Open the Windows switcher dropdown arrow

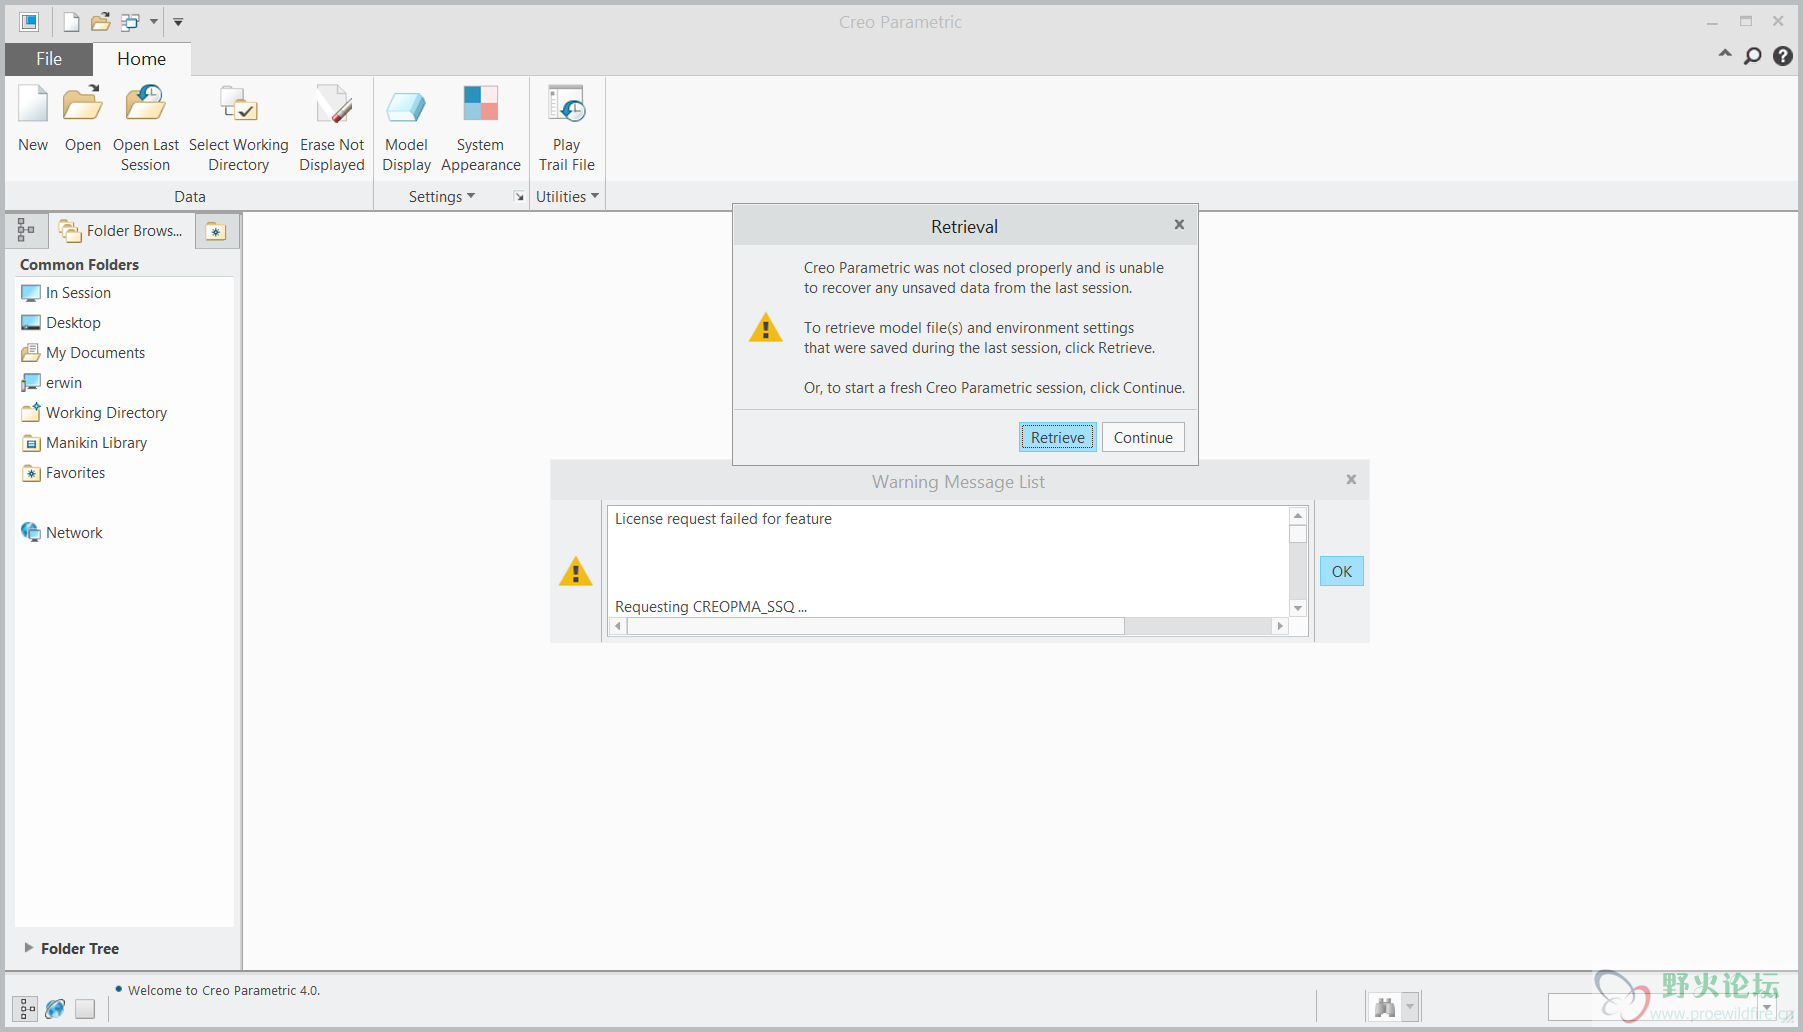[x=154, y=21]
